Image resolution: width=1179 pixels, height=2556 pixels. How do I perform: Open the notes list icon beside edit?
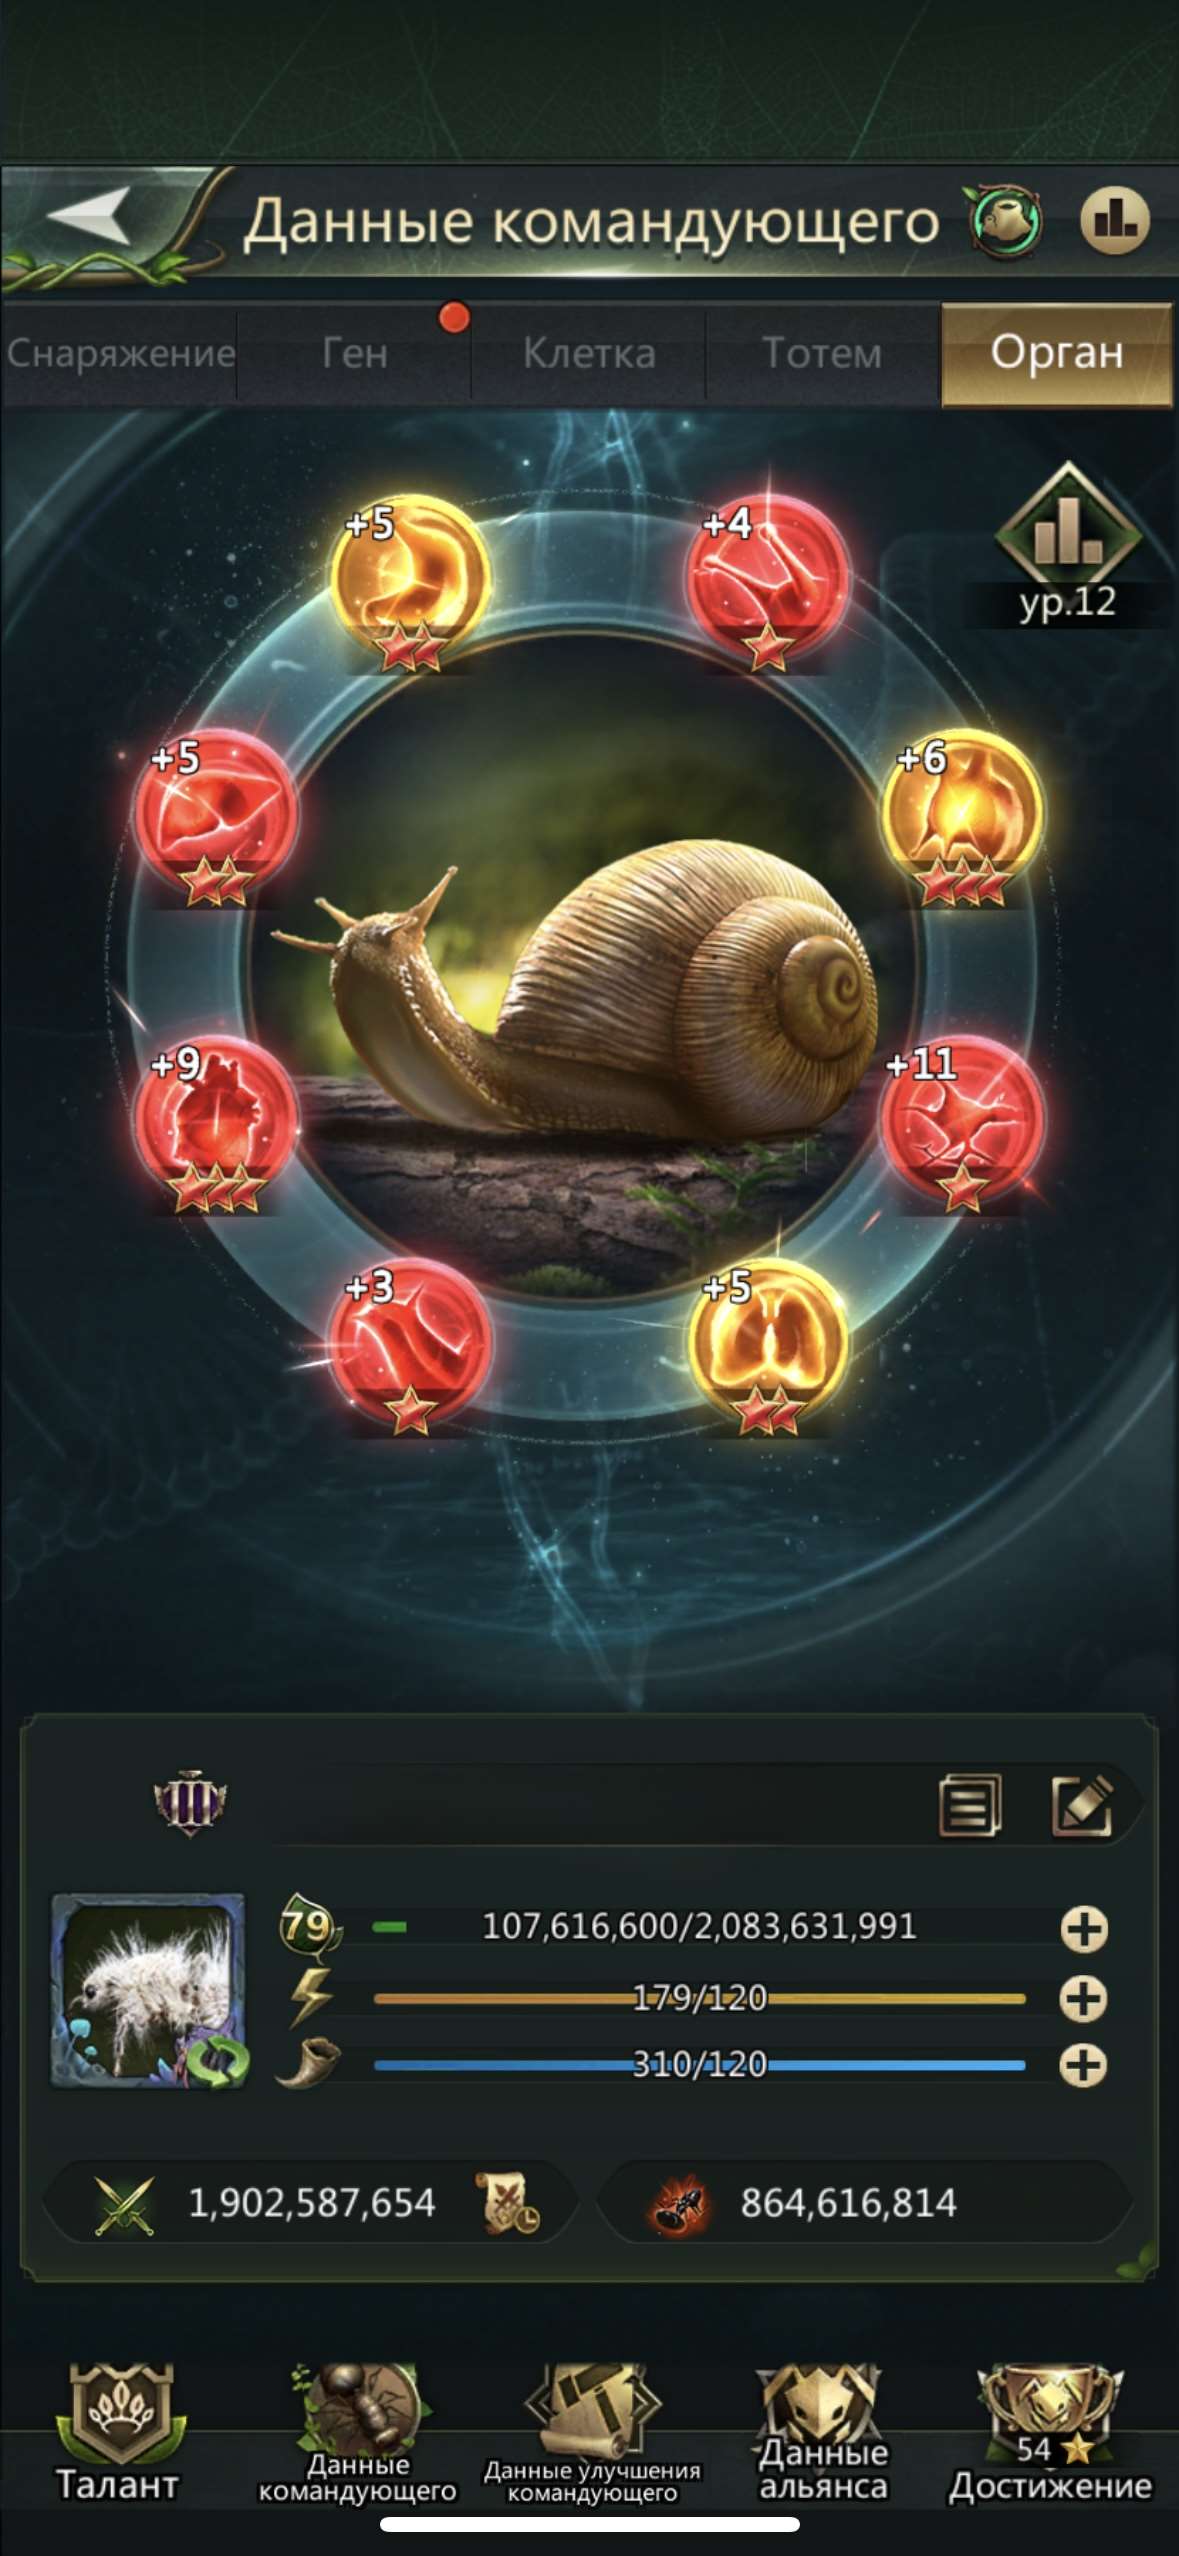click(x=969, y=1806)
